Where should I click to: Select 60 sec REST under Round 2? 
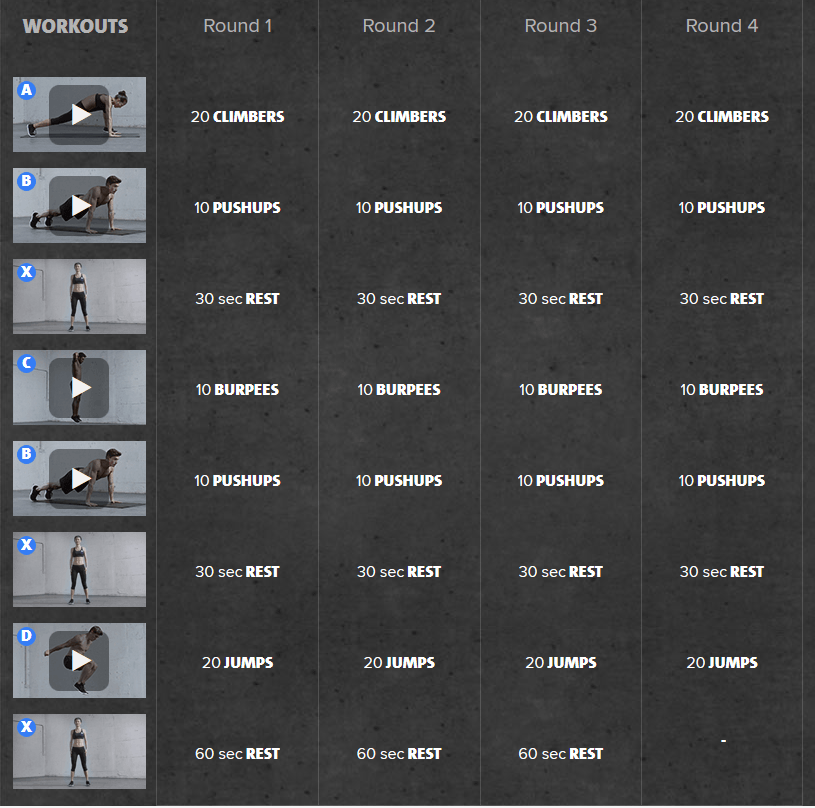tap(399, 754)
